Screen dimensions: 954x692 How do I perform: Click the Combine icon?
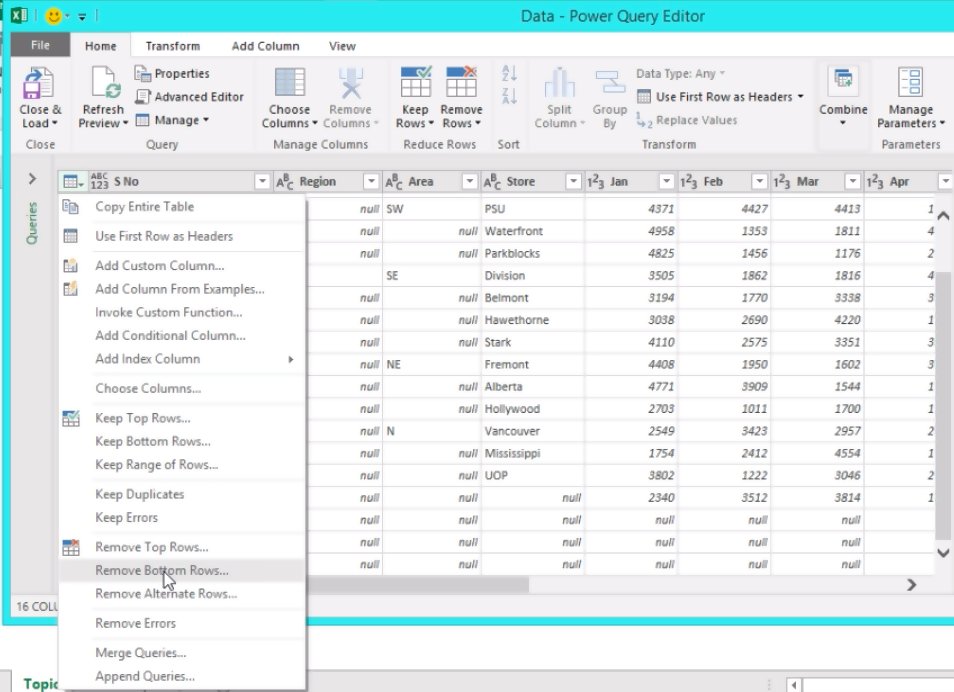point(843,82)
